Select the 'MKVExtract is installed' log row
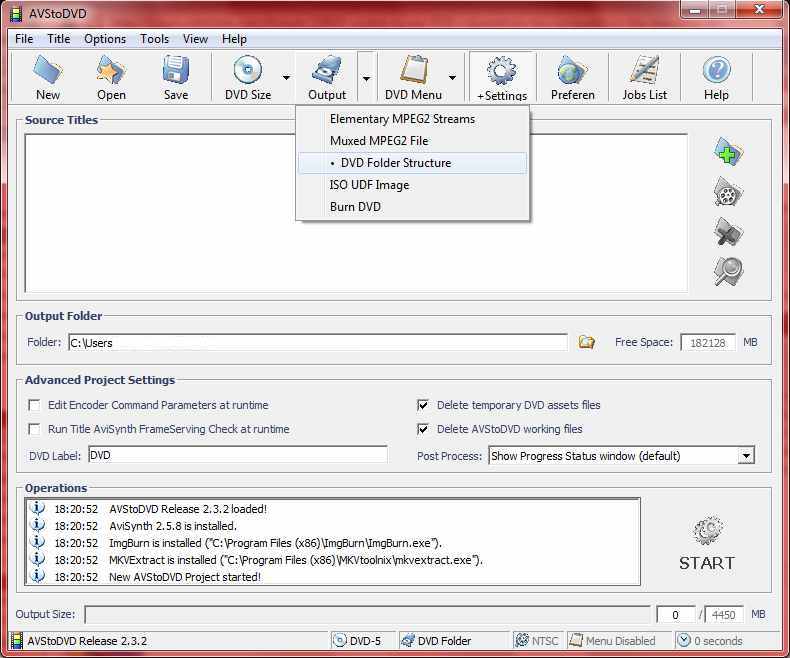The height and width of the screenshot is (658, 790). pyautogui.click(x=333, y=560)
